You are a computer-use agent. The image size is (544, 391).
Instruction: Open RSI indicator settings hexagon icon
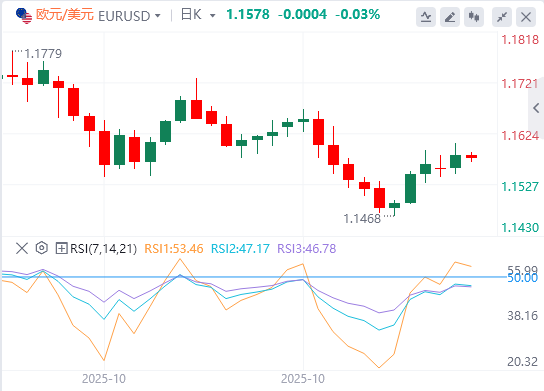pos(42,248)
